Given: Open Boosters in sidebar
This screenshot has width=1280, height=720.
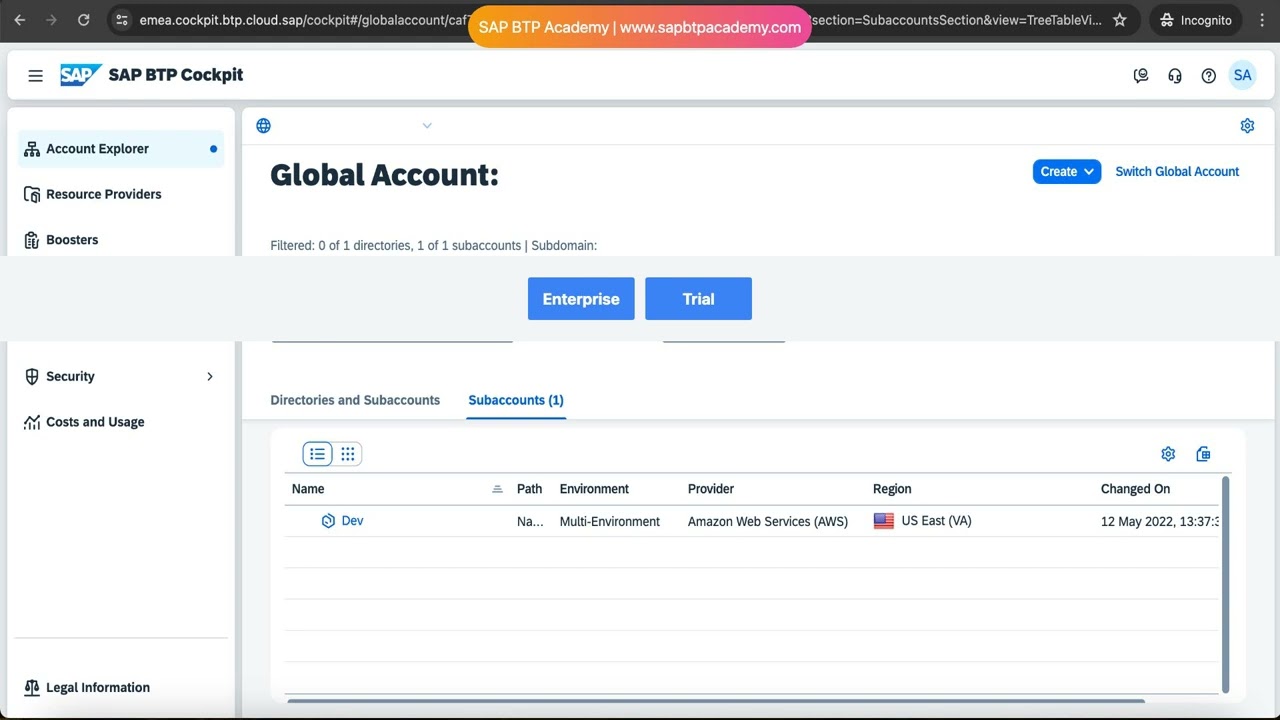Looking at the screenshot, I should point(121,240).
